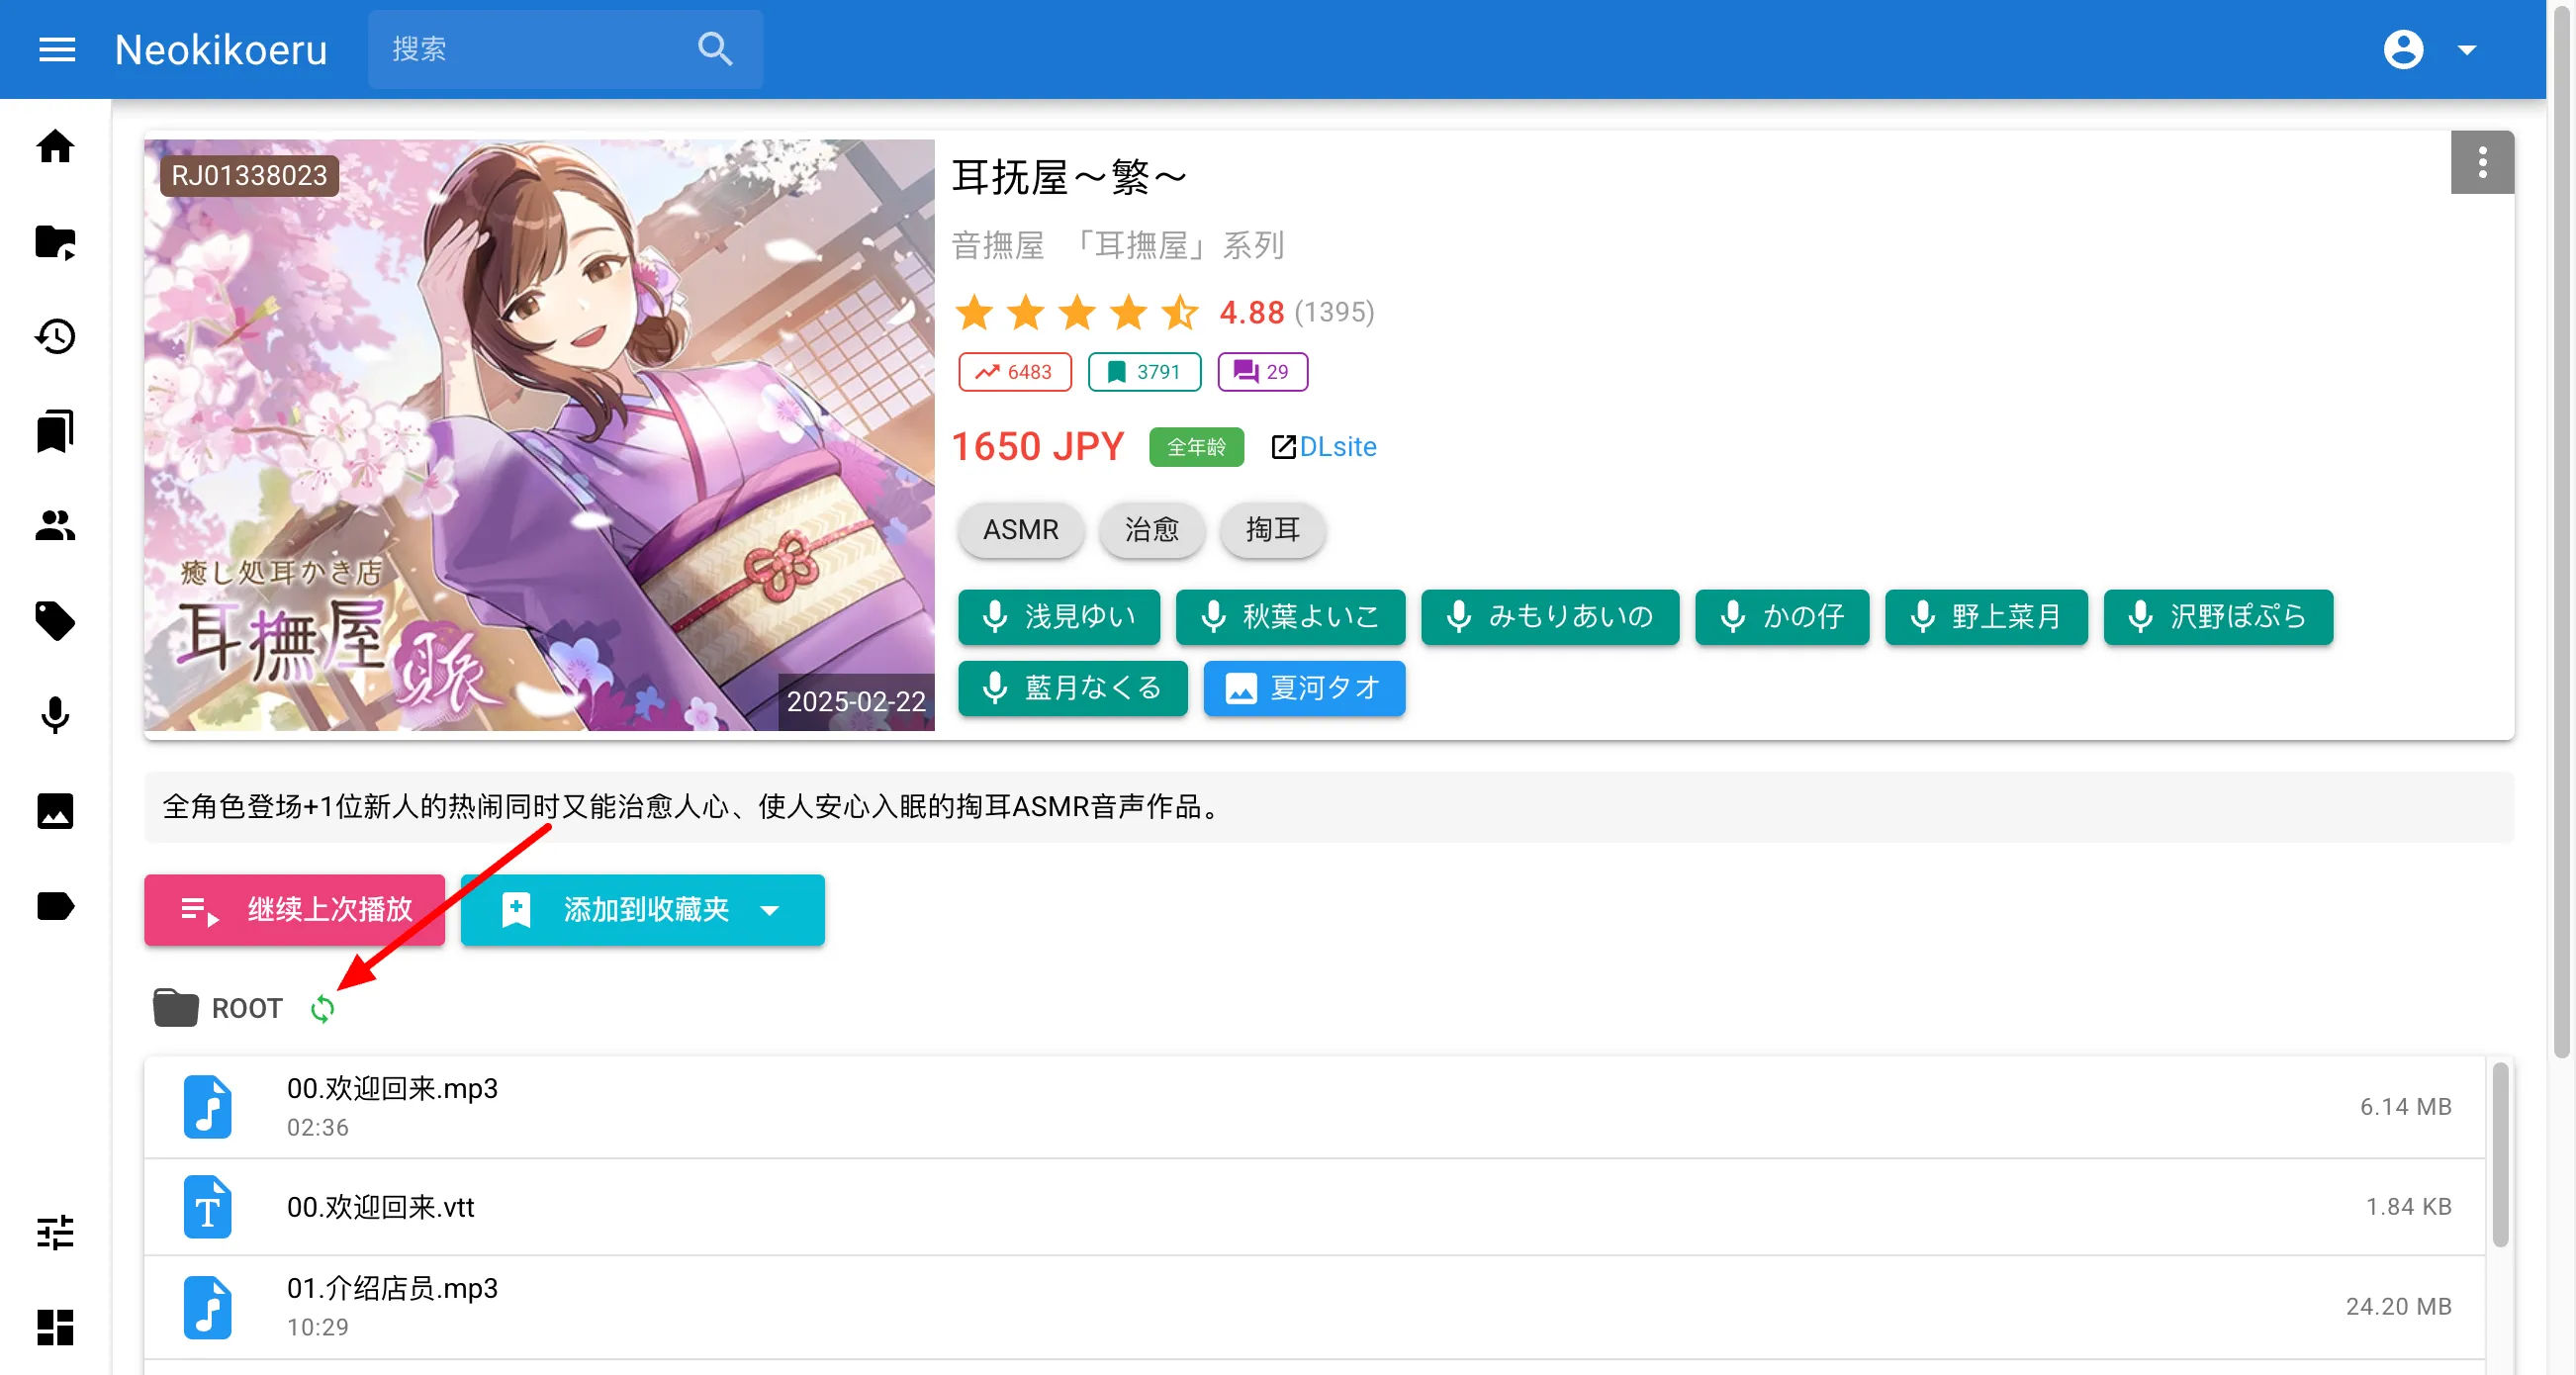Click voice actor 秋葉よいこ chip
The height and width of the screenshot is (1375, 2576).
coord(1290,617)
